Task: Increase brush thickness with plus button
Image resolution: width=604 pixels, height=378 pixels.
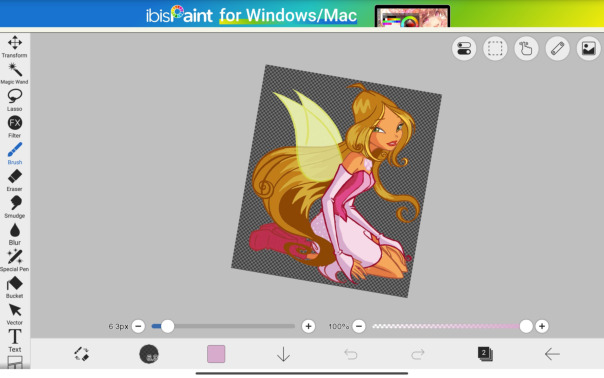Action: tap(308, 326)
